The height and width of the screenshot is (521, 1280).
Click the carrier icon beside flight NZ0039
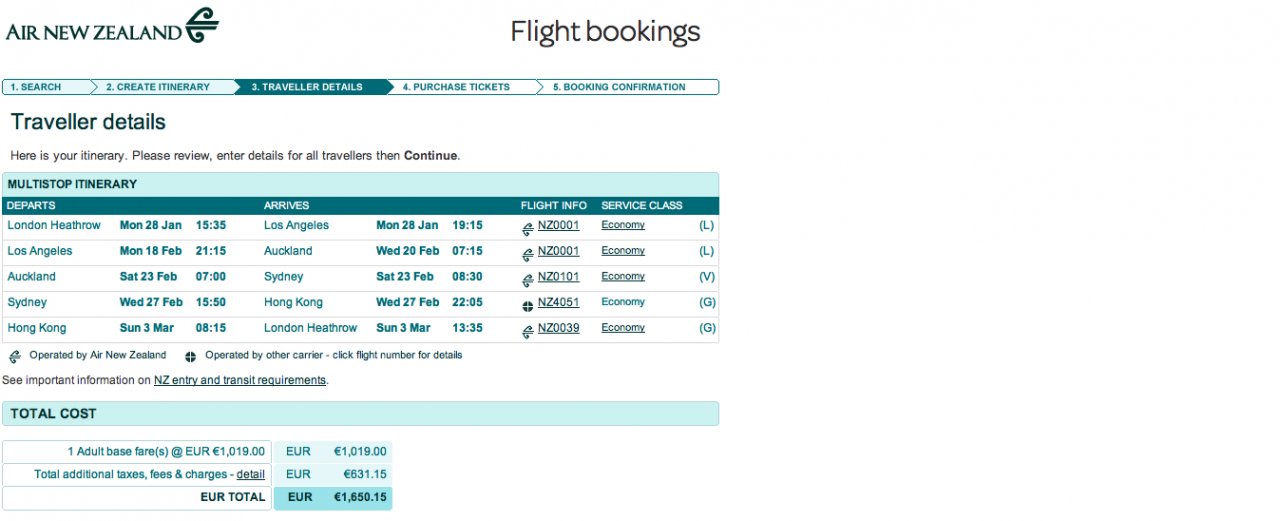point(527,331)
